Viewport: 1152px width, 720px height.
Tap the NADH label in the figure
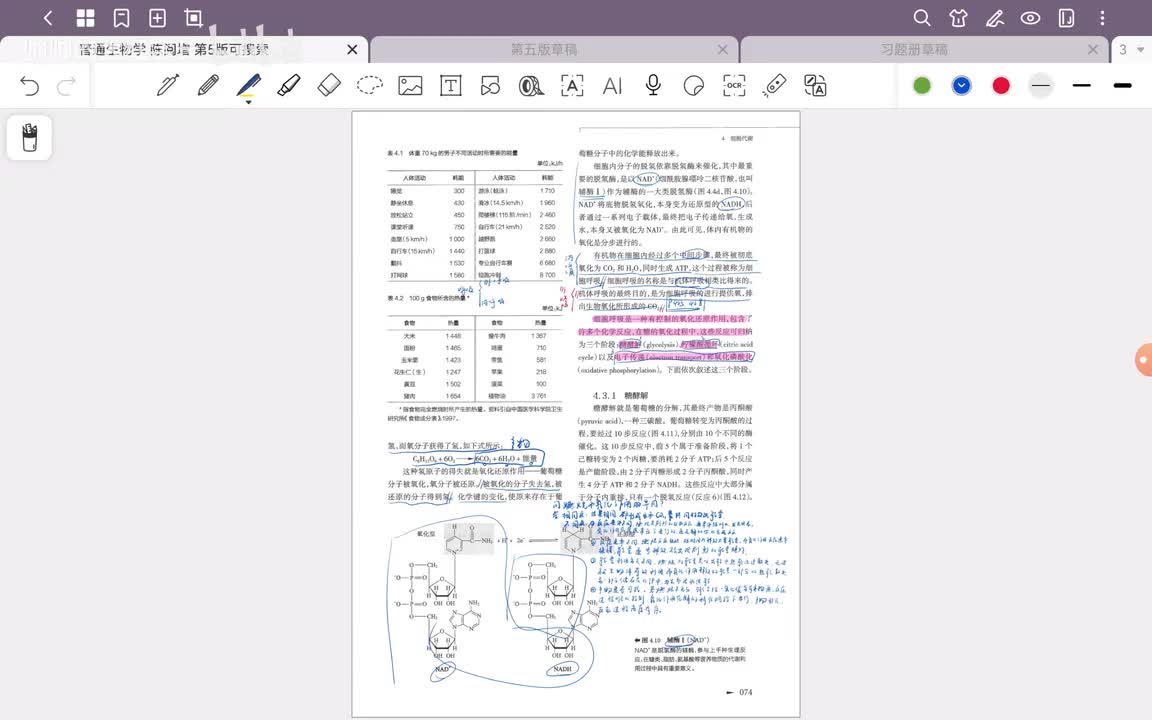pos(562,669)
